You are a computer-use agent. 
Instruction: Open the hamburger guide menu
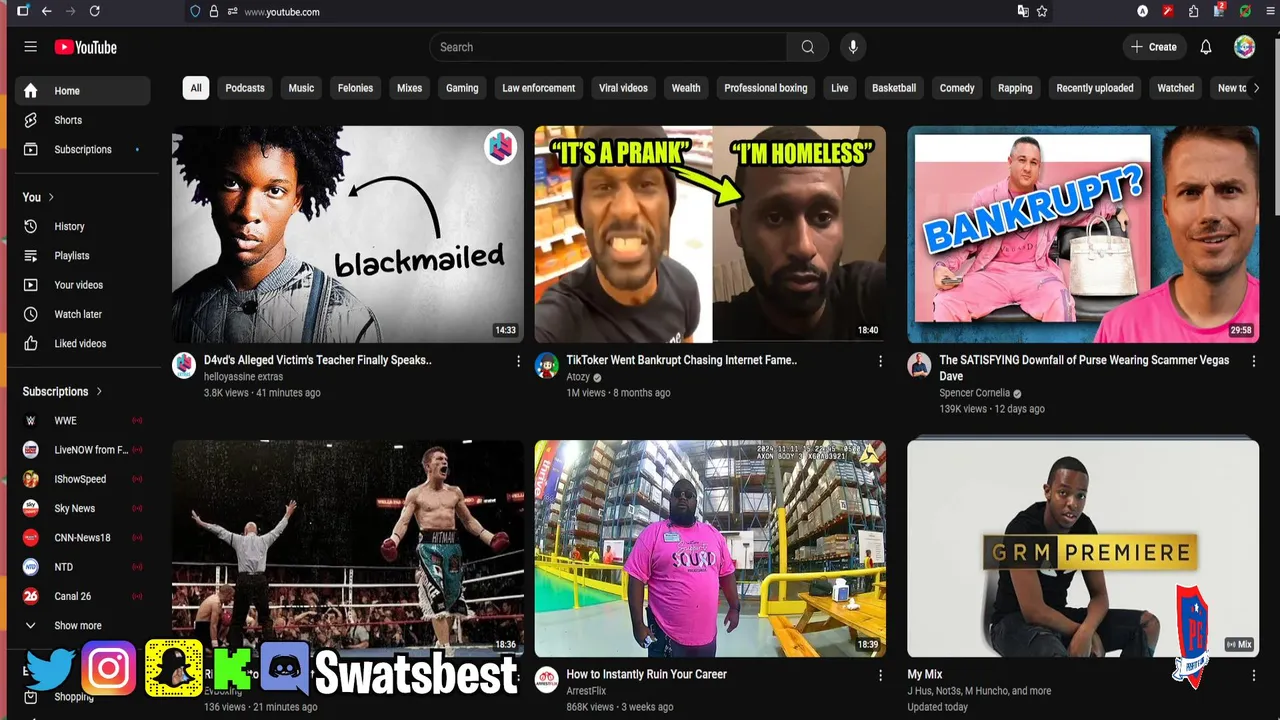click(x=30, y=47)
